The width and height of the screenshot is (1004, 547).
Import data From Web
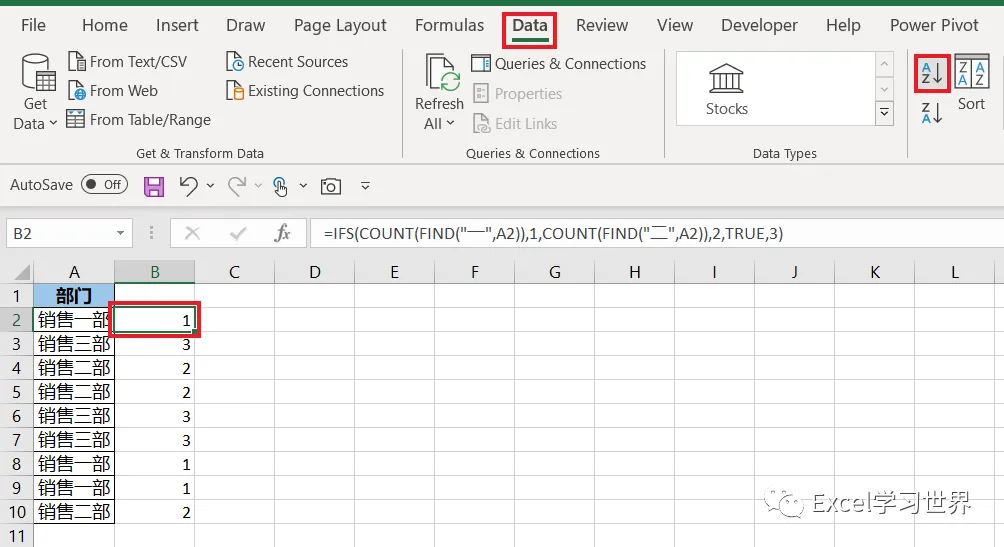(113, 90)
